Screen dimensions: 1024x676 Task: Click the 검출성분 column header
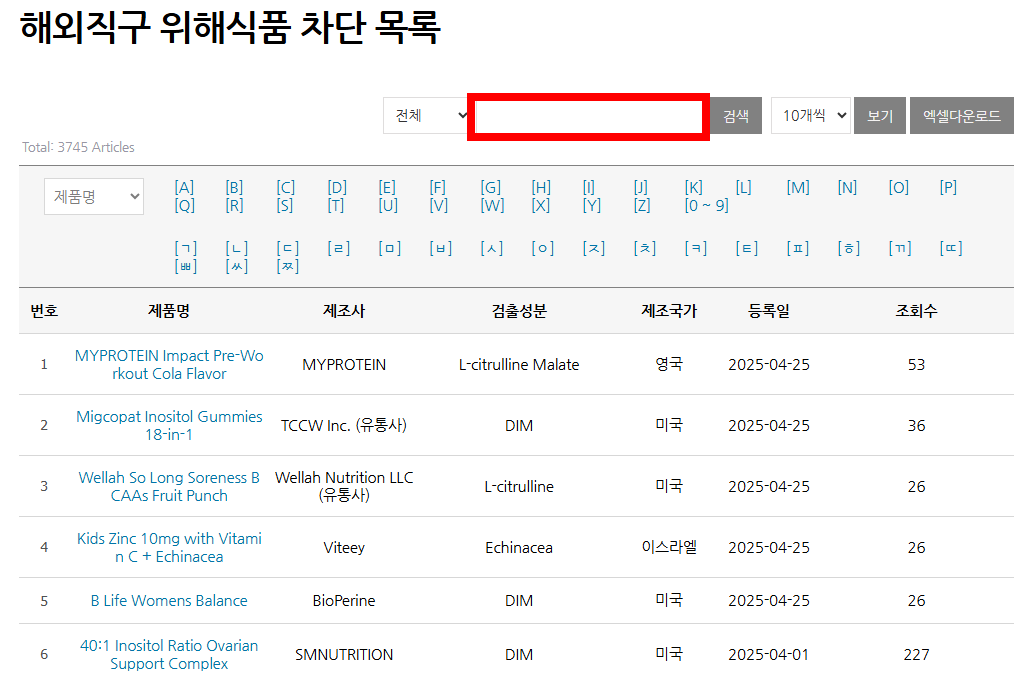click(519, 311)
